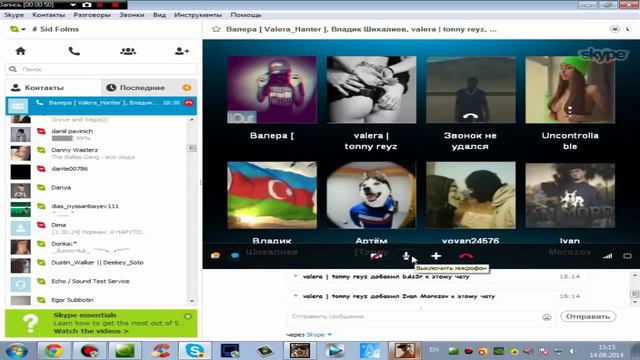Screen dimensions: 640x360
Task: Open the Разговоры menu
Action: click(x=92, y=15)
